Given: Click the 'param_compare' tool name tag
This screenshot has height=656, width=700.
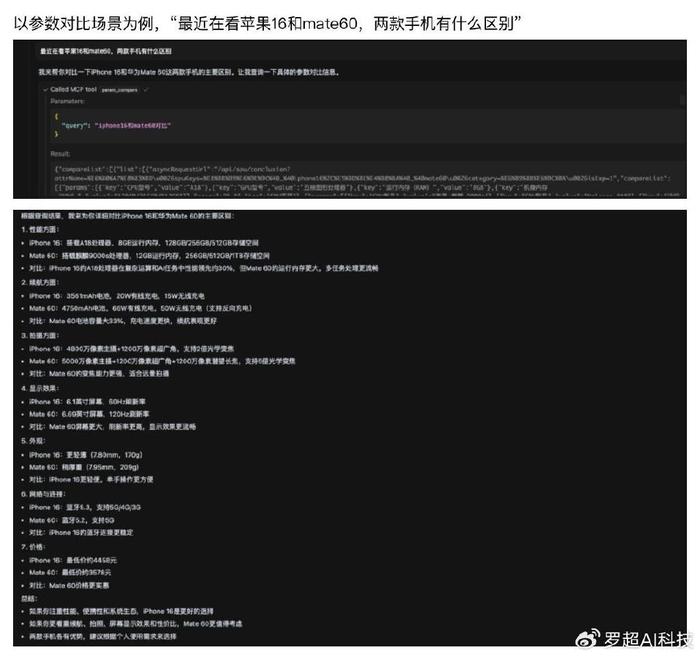Looking at the screenshot, I should coord(119,90).
